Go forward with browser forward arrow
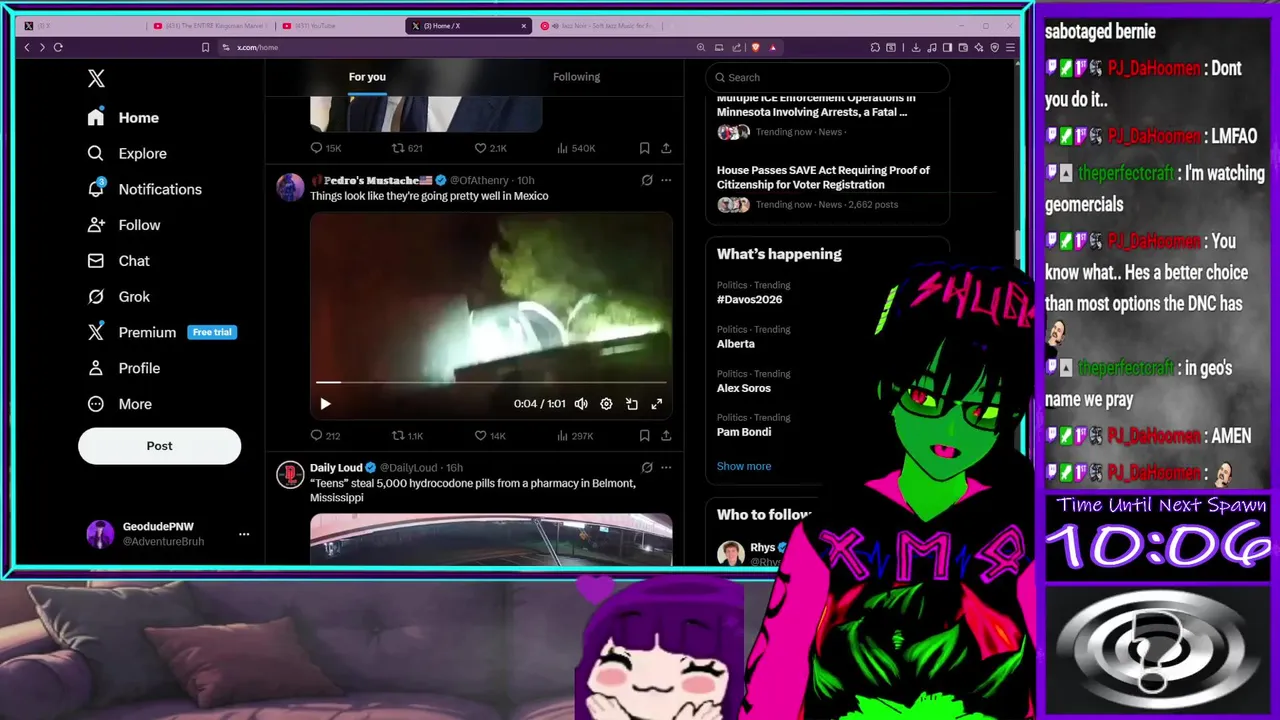The image size is (1280, 720). click(x=41, y=47)
